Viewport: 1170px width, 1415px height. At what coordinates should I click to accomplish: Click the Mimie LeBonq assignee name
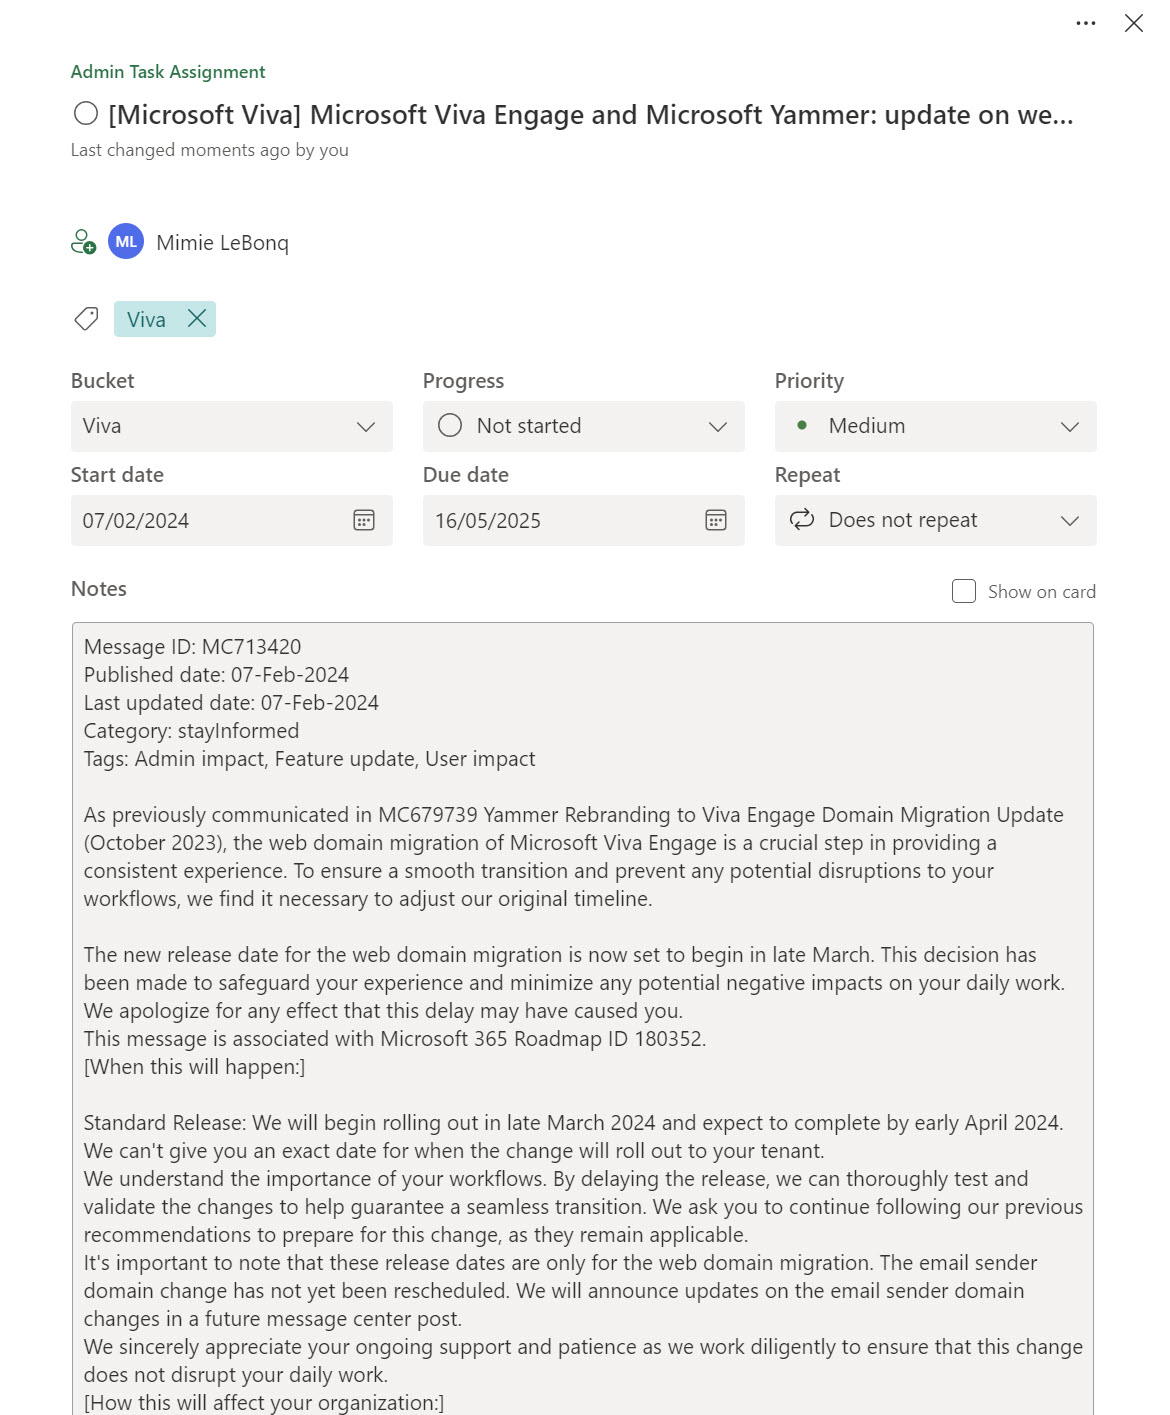pos(222,243)
